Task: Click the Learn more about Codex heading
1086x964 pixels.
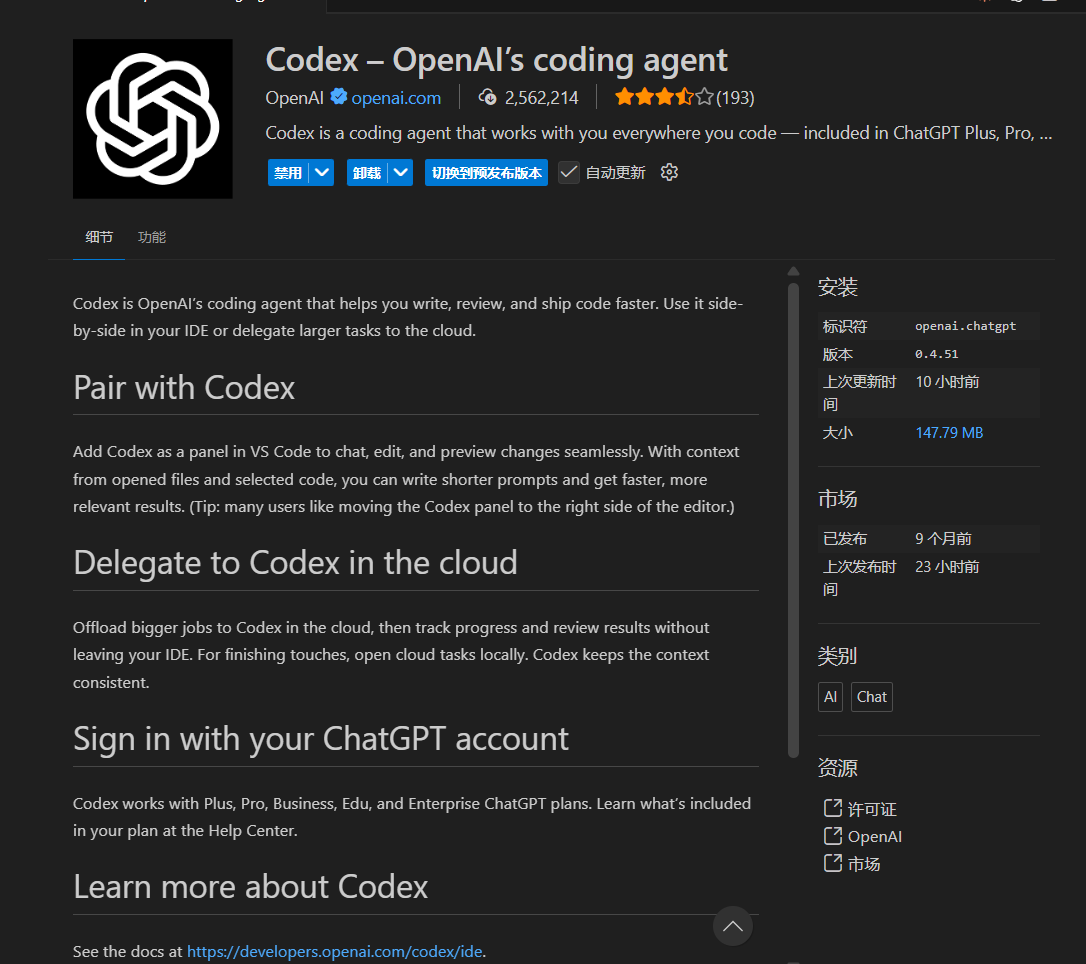Action: click(251, 886)
